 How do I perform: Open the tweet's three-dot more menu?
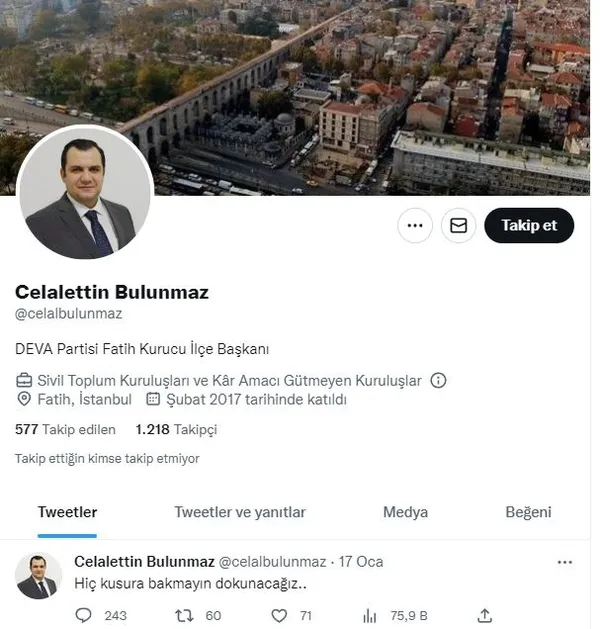tap(564, 562)
